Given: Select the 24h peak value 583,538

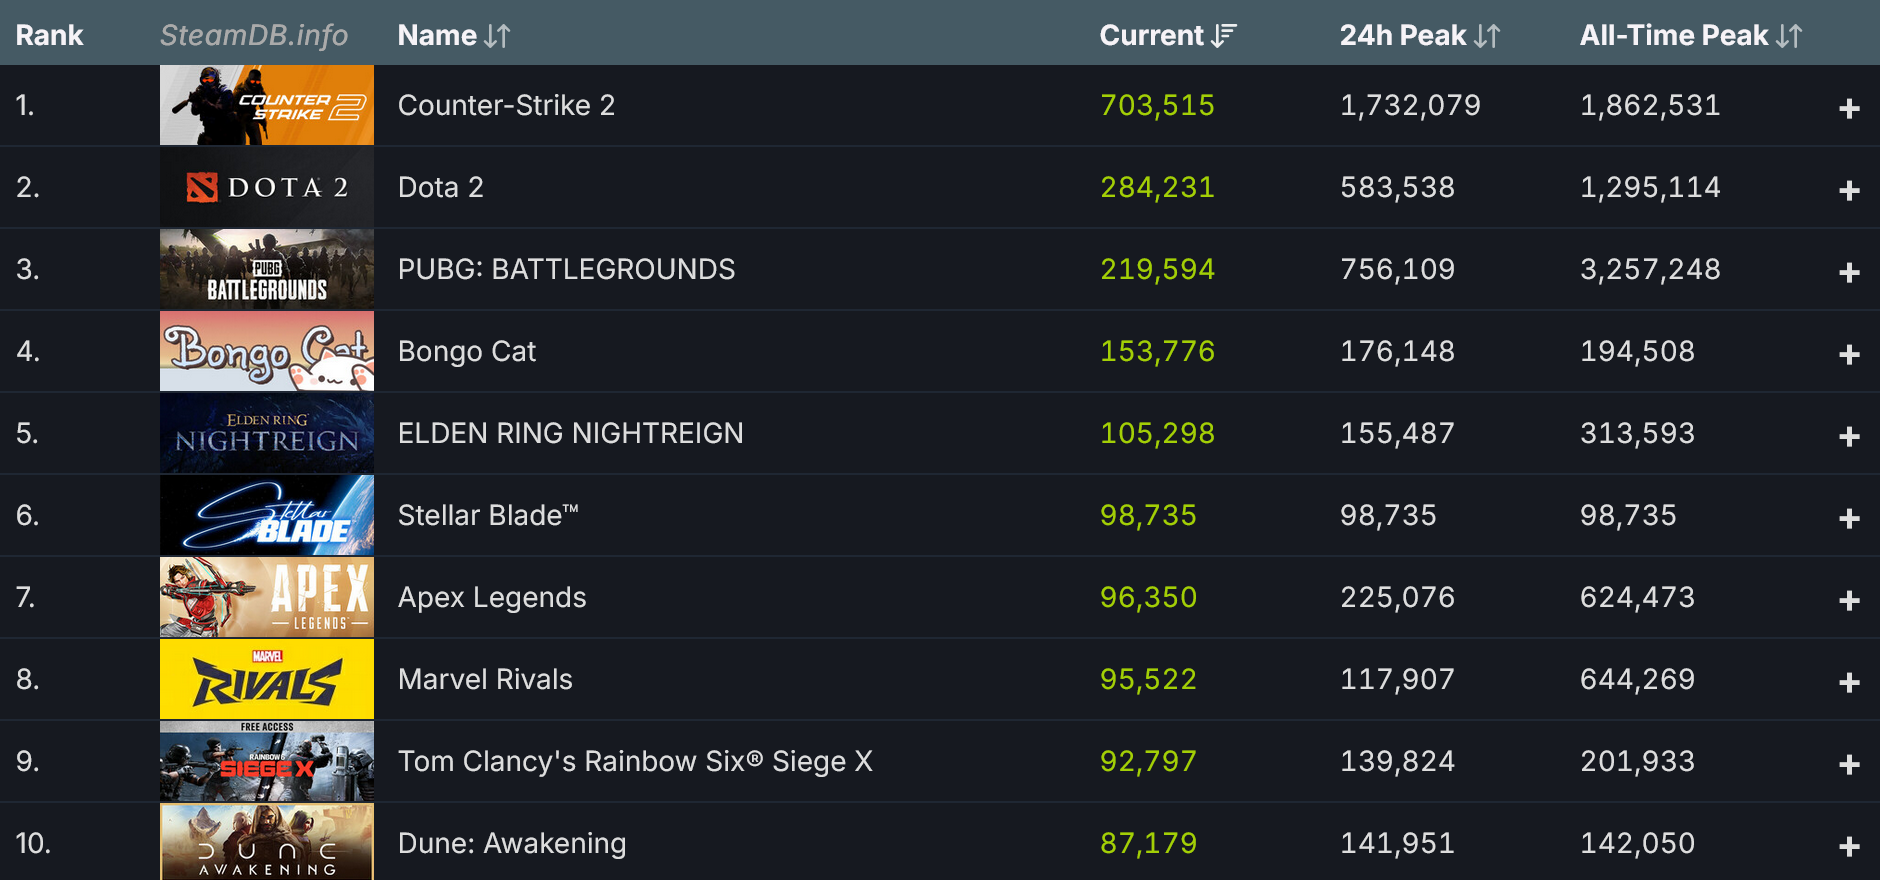Looking at the screenshot, I should click(1397, 188).
